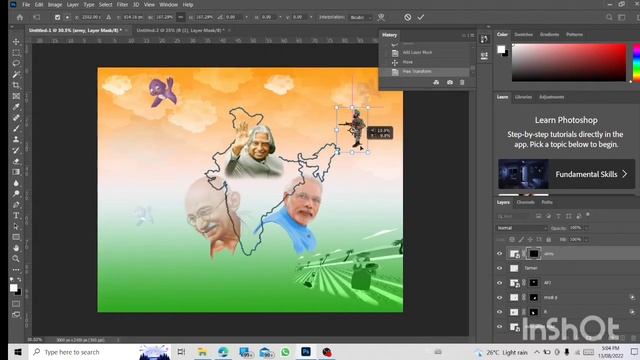Delete current state in History panel
The width and height of the screenshot is (640, 360).
[462, 82]
